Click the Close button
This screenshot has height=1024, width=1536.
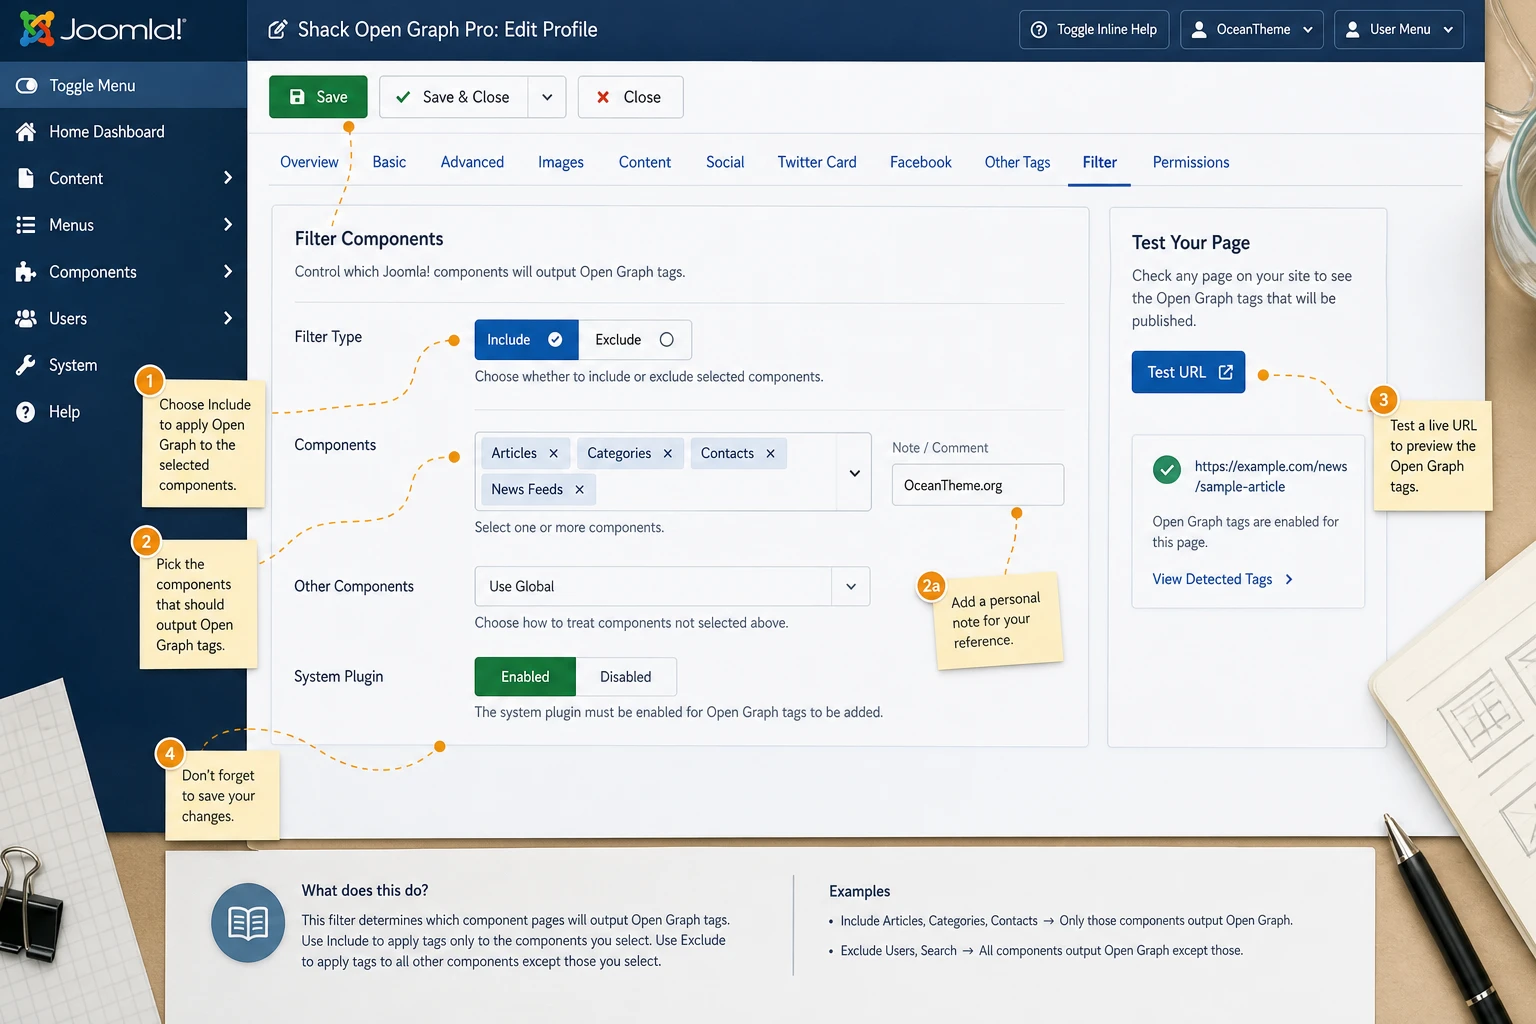(x=630, y=97)
